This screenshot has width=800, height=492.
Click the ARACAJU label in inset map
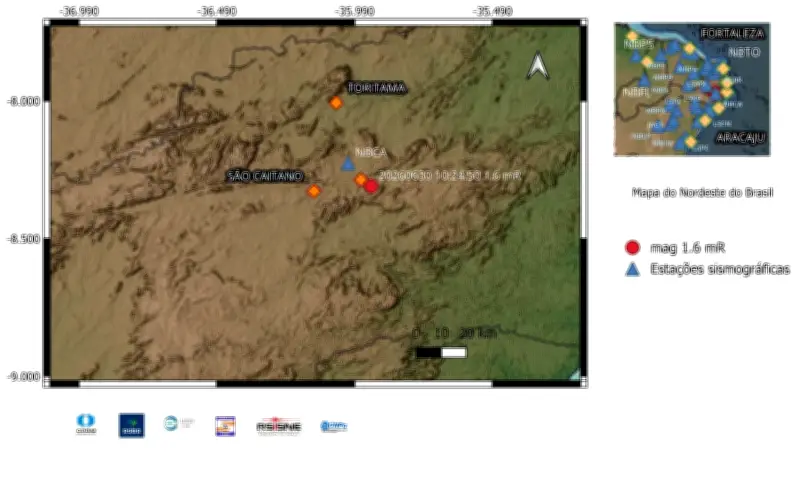click(741, 137)
